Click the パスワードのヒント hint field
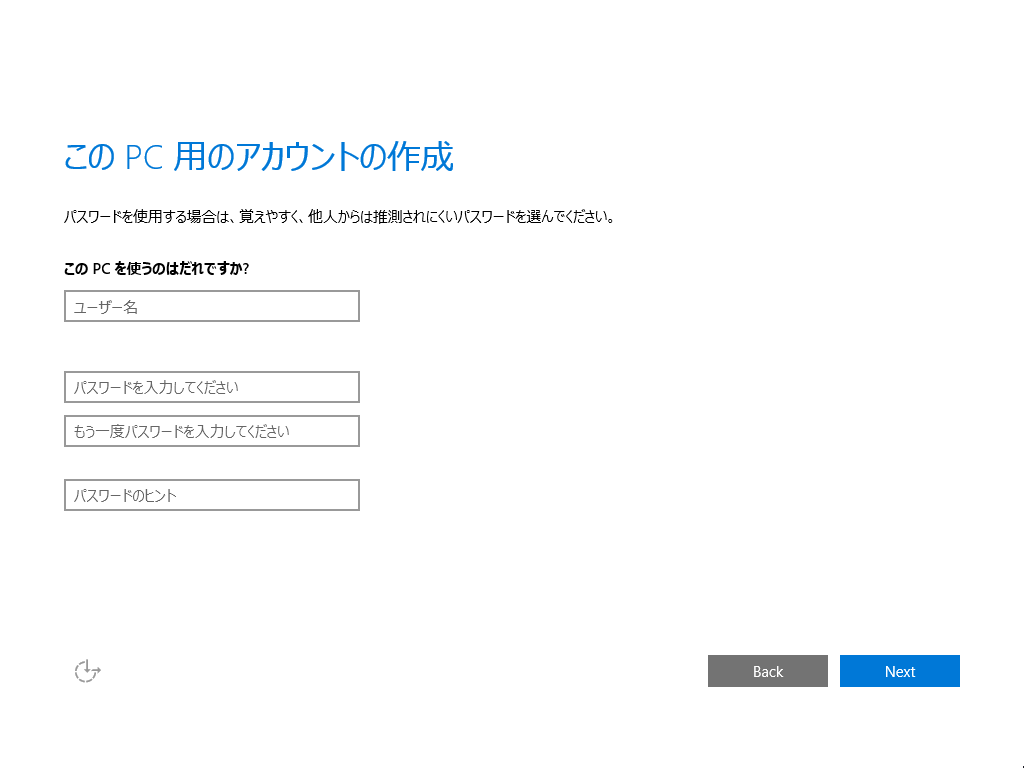The image size is (1024, 768). pos(212,495)
